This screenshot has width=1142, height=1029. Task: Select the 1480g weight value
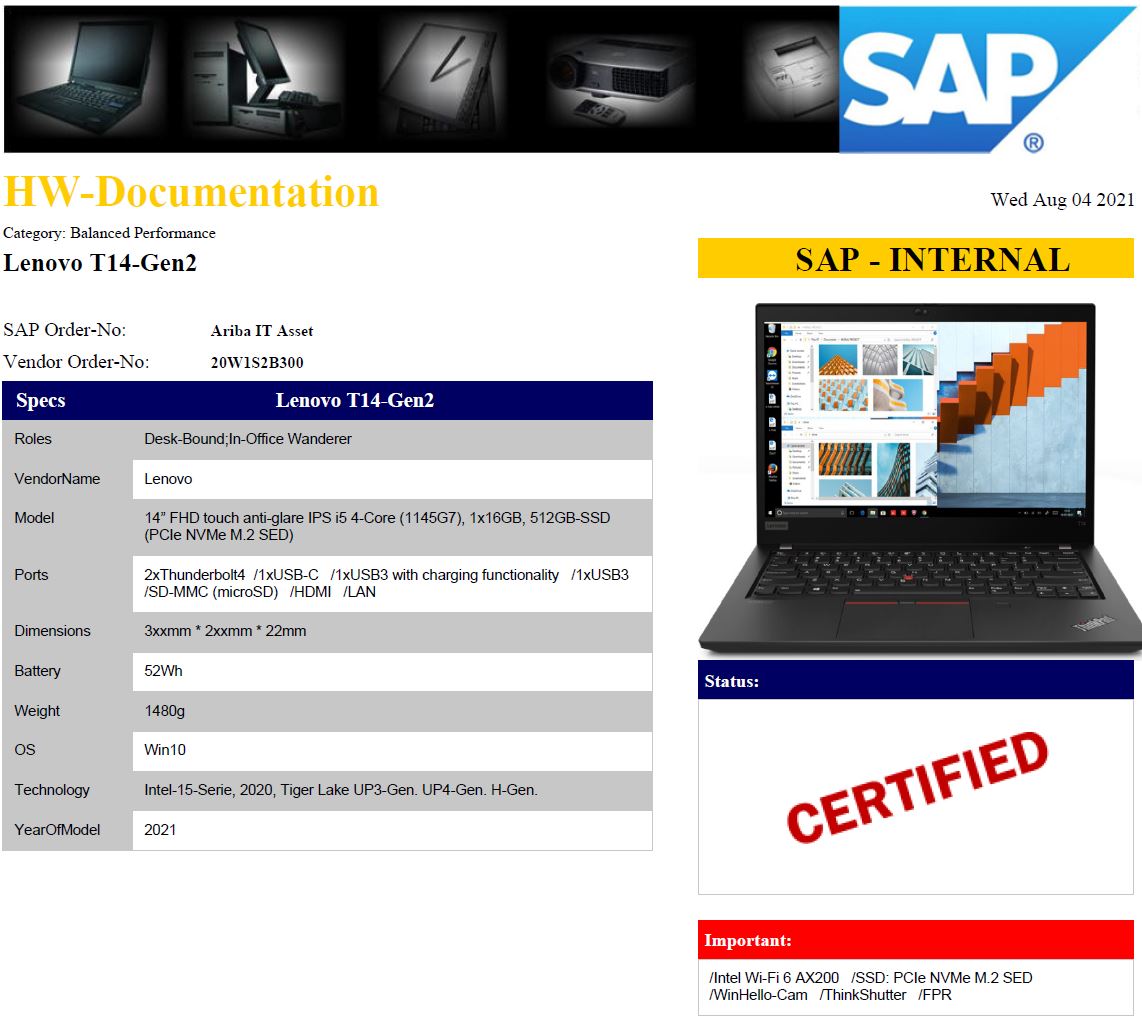point(165,711)
